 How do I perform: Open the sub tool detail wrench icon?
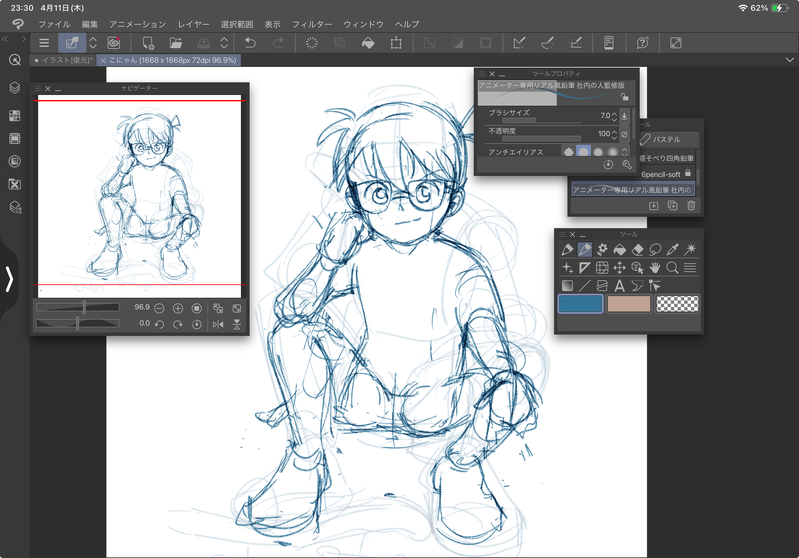[627, 164]
